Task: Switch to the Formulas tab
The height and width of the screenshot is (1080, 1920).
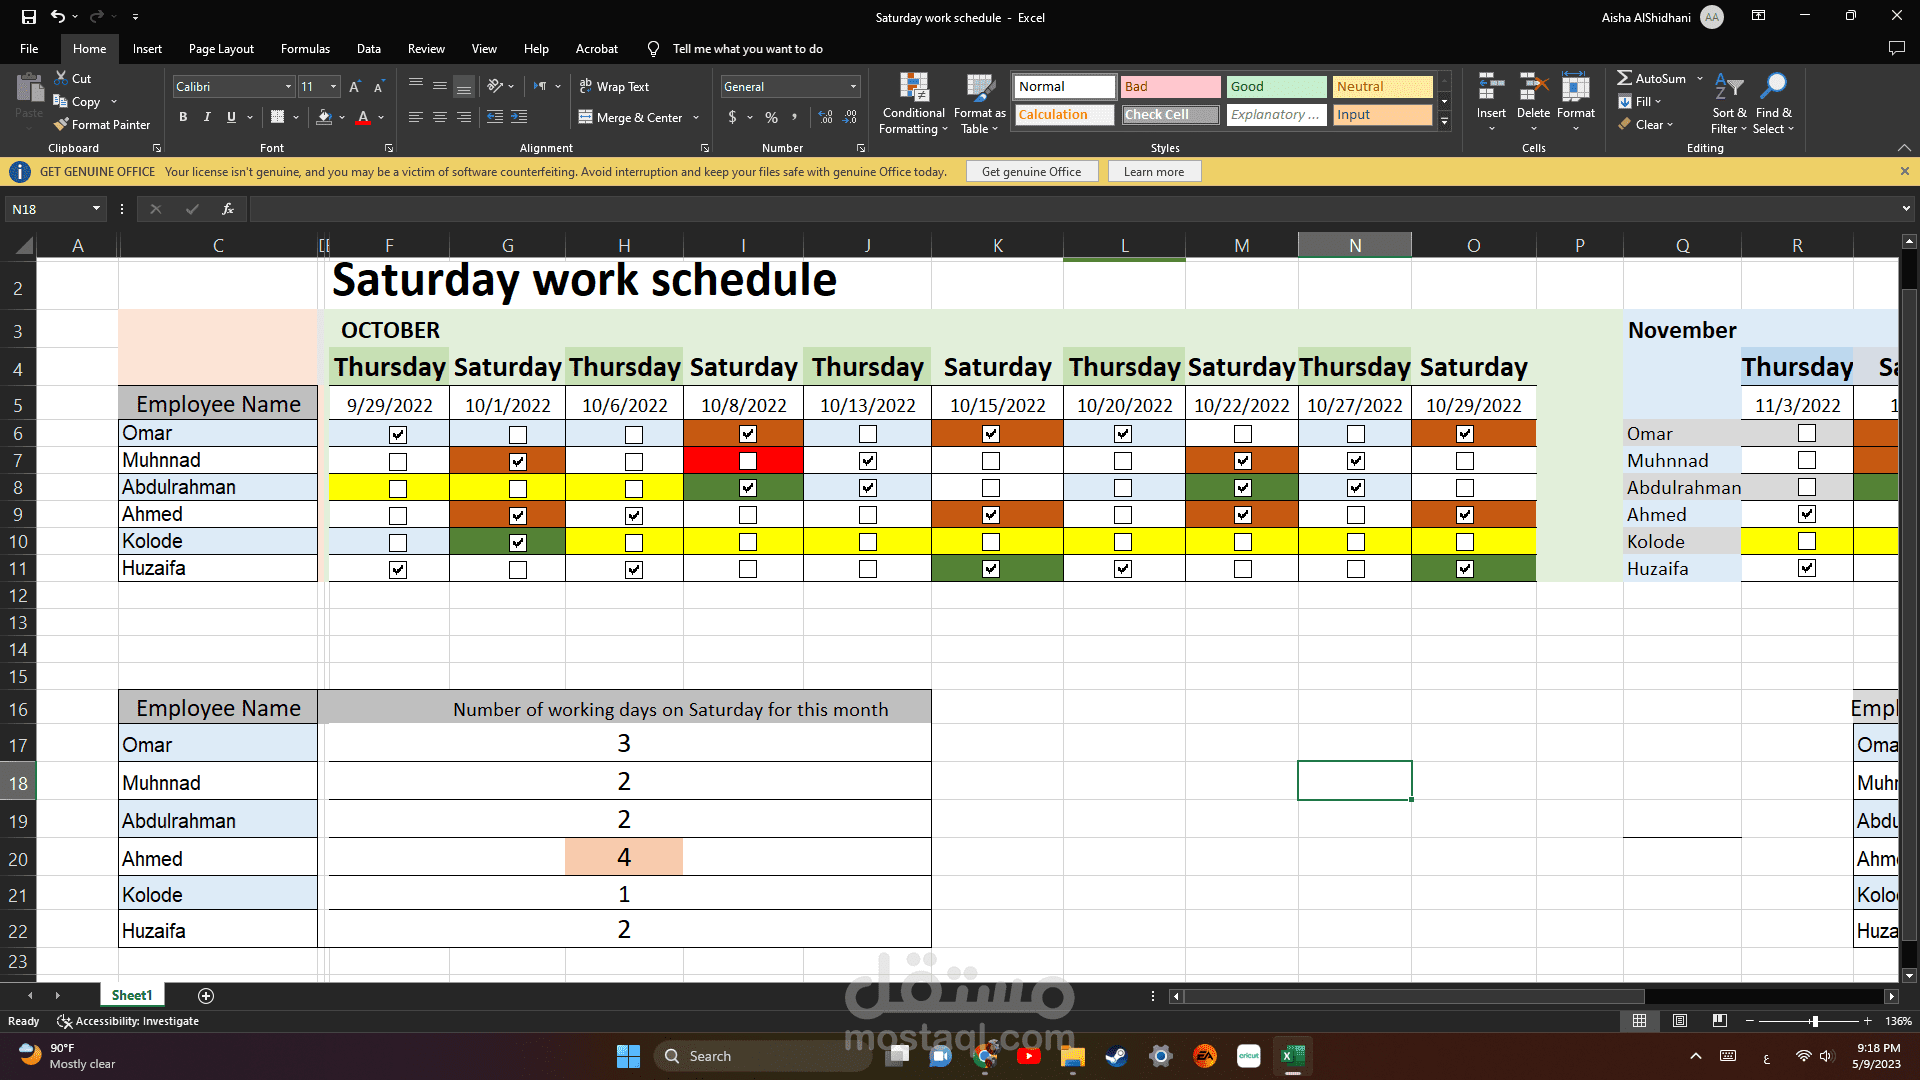Action: (x=305, y=48)
